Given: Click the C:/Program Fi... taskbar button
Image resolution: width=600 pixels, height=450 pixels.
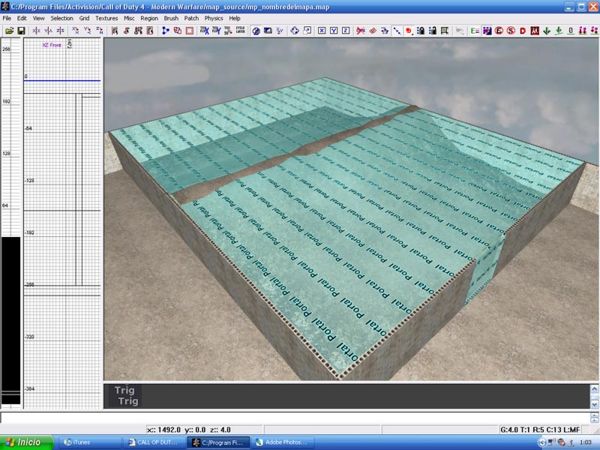Looking at the screenshot, I should [218, 442].
